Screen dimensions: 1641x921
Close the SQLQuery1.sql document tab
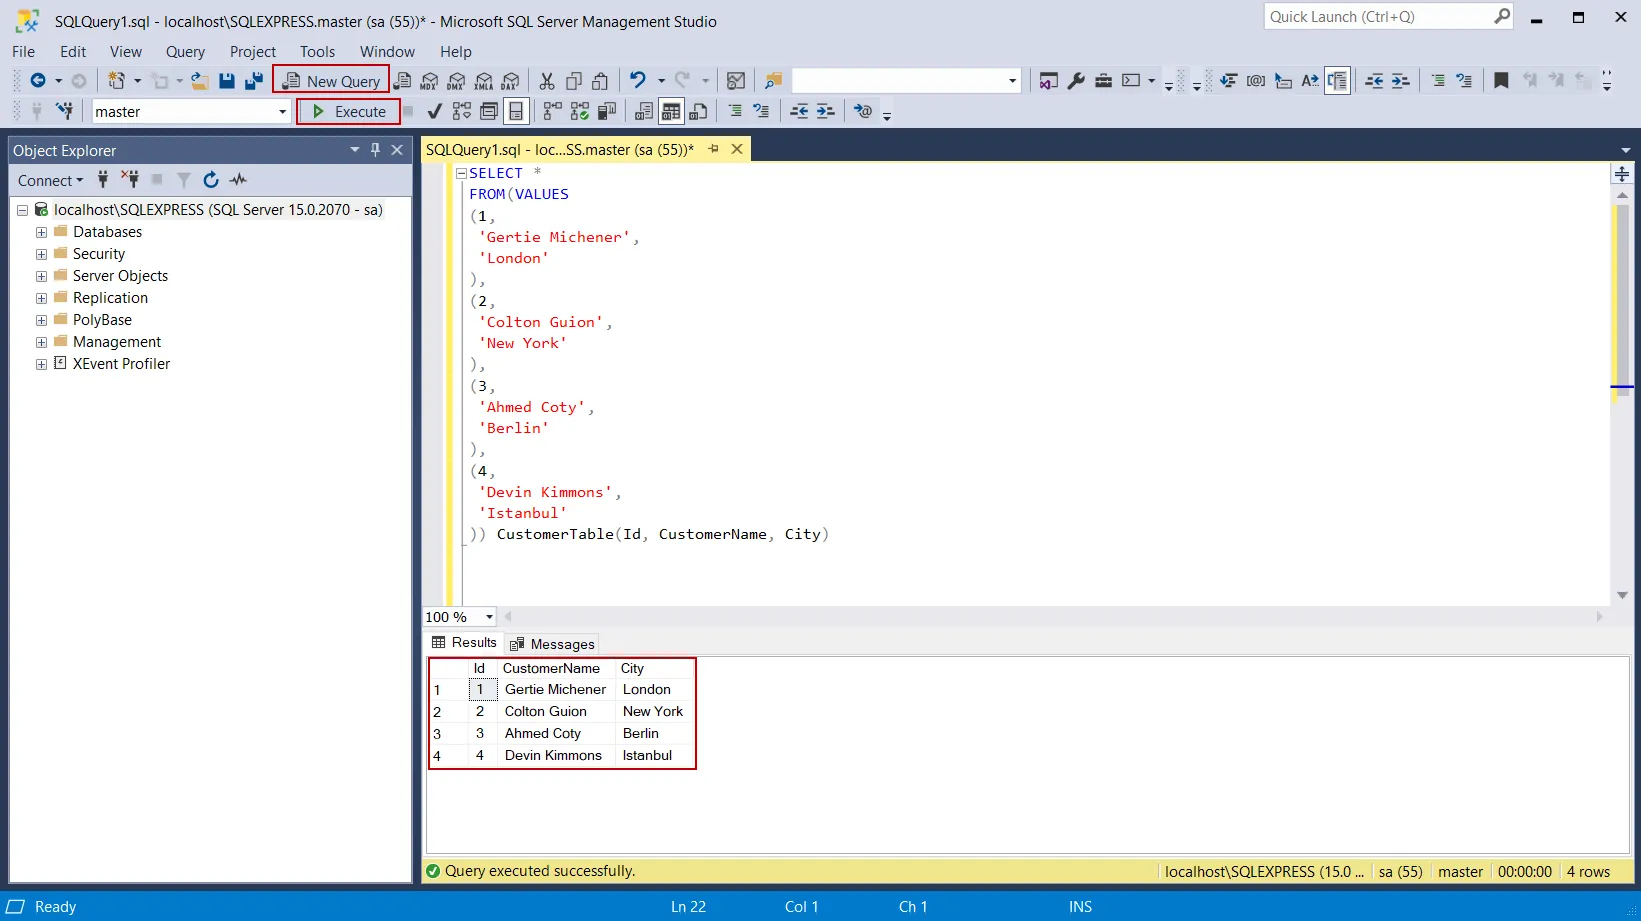pyautogui.click(x=737, y=149)
